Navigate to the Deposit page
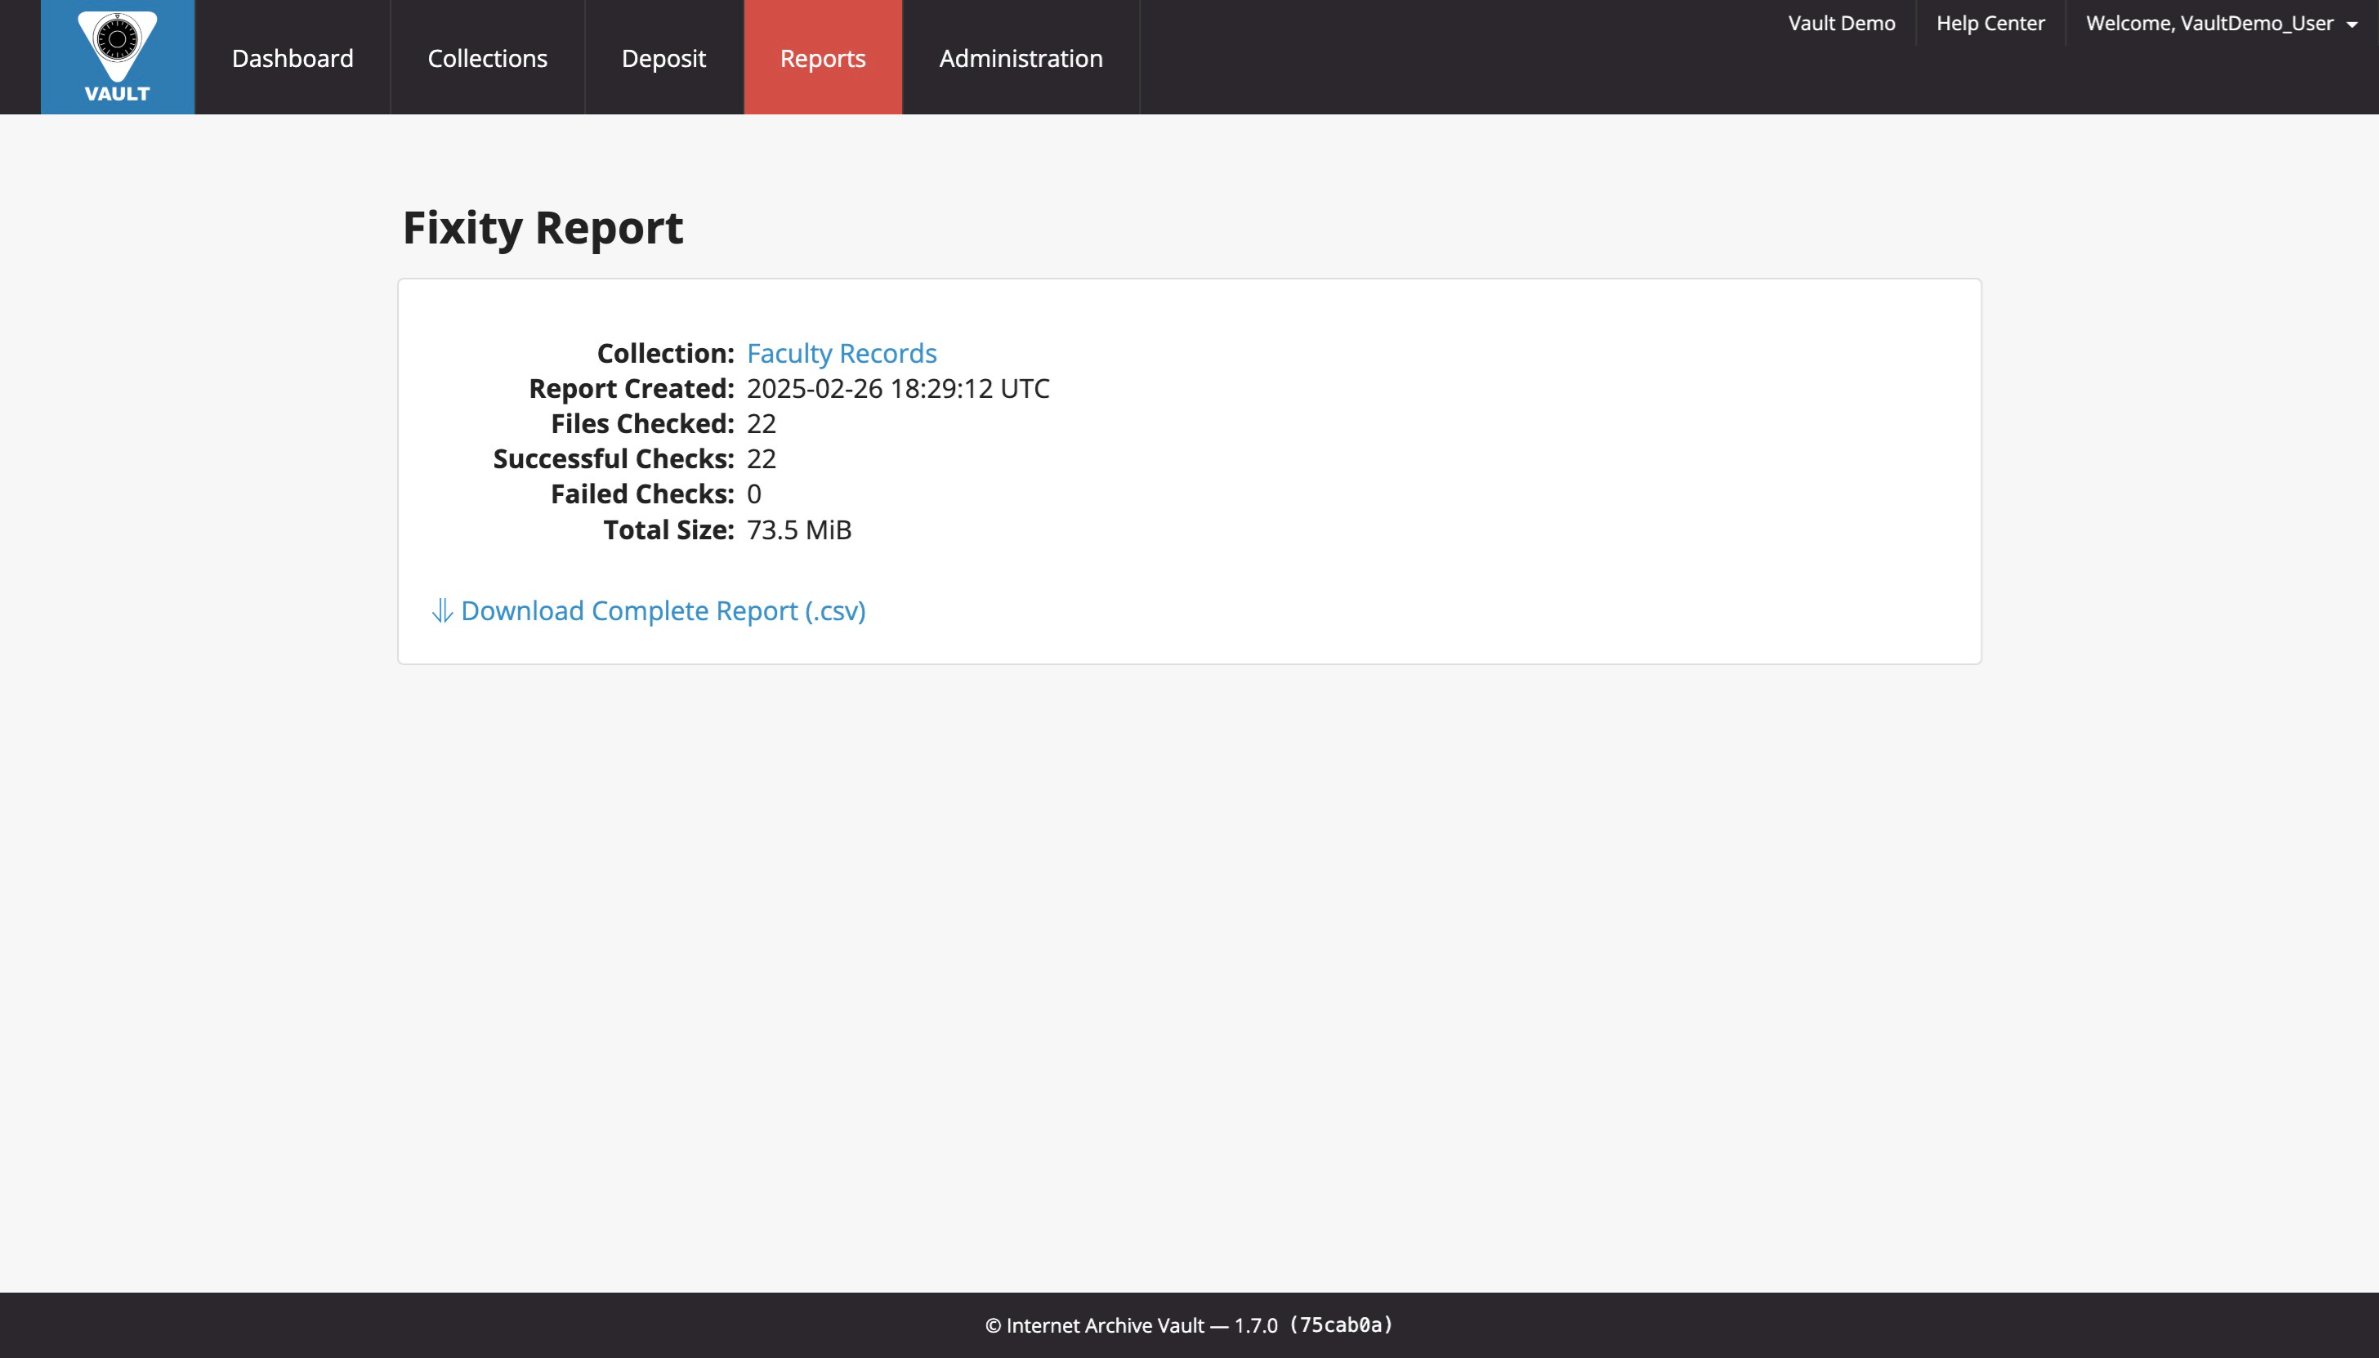This screenshot has width=2379, height=1358. [x=663, y=57]
